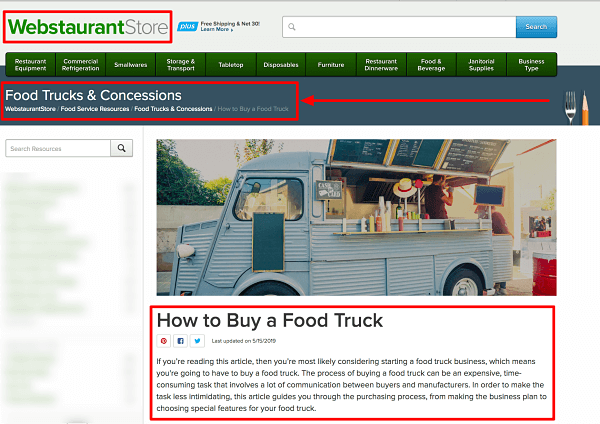Click the How to Buy a Food Truck title

point(270,320)
